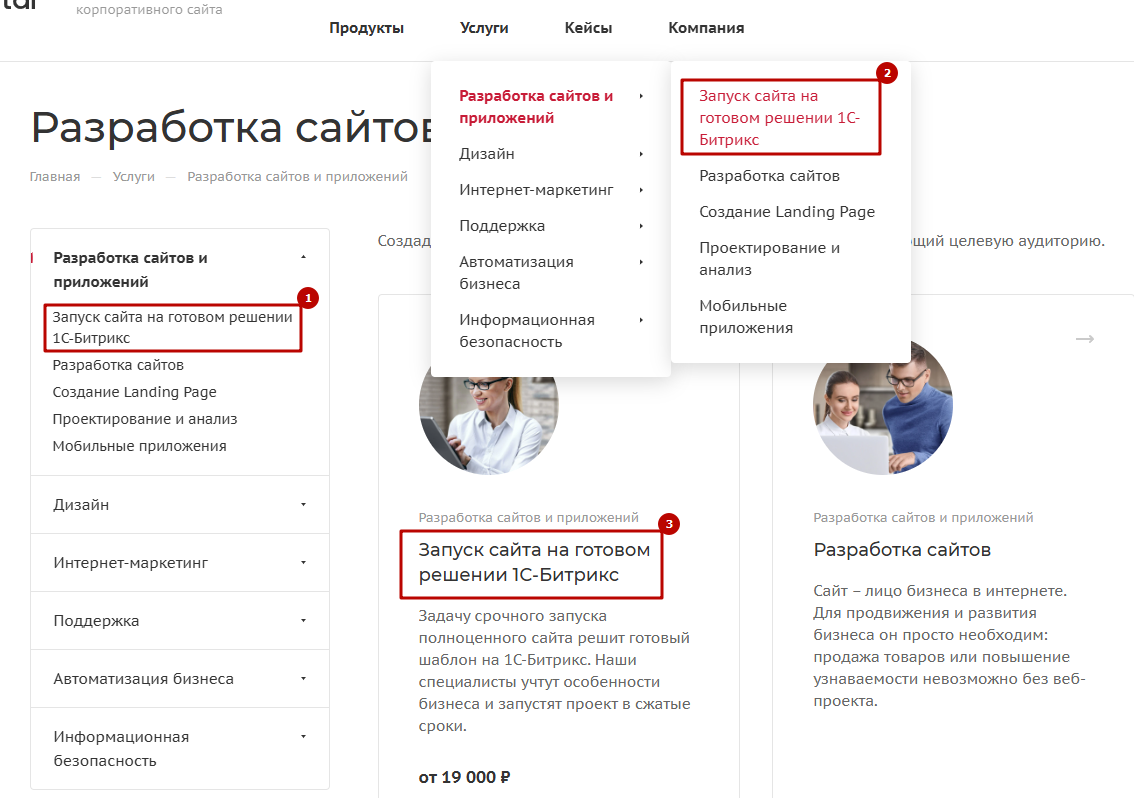The height and width of the screenshot is (798, 1134).
Task: Select Поддержка in the dropdown menu
Action: [502, 226]
